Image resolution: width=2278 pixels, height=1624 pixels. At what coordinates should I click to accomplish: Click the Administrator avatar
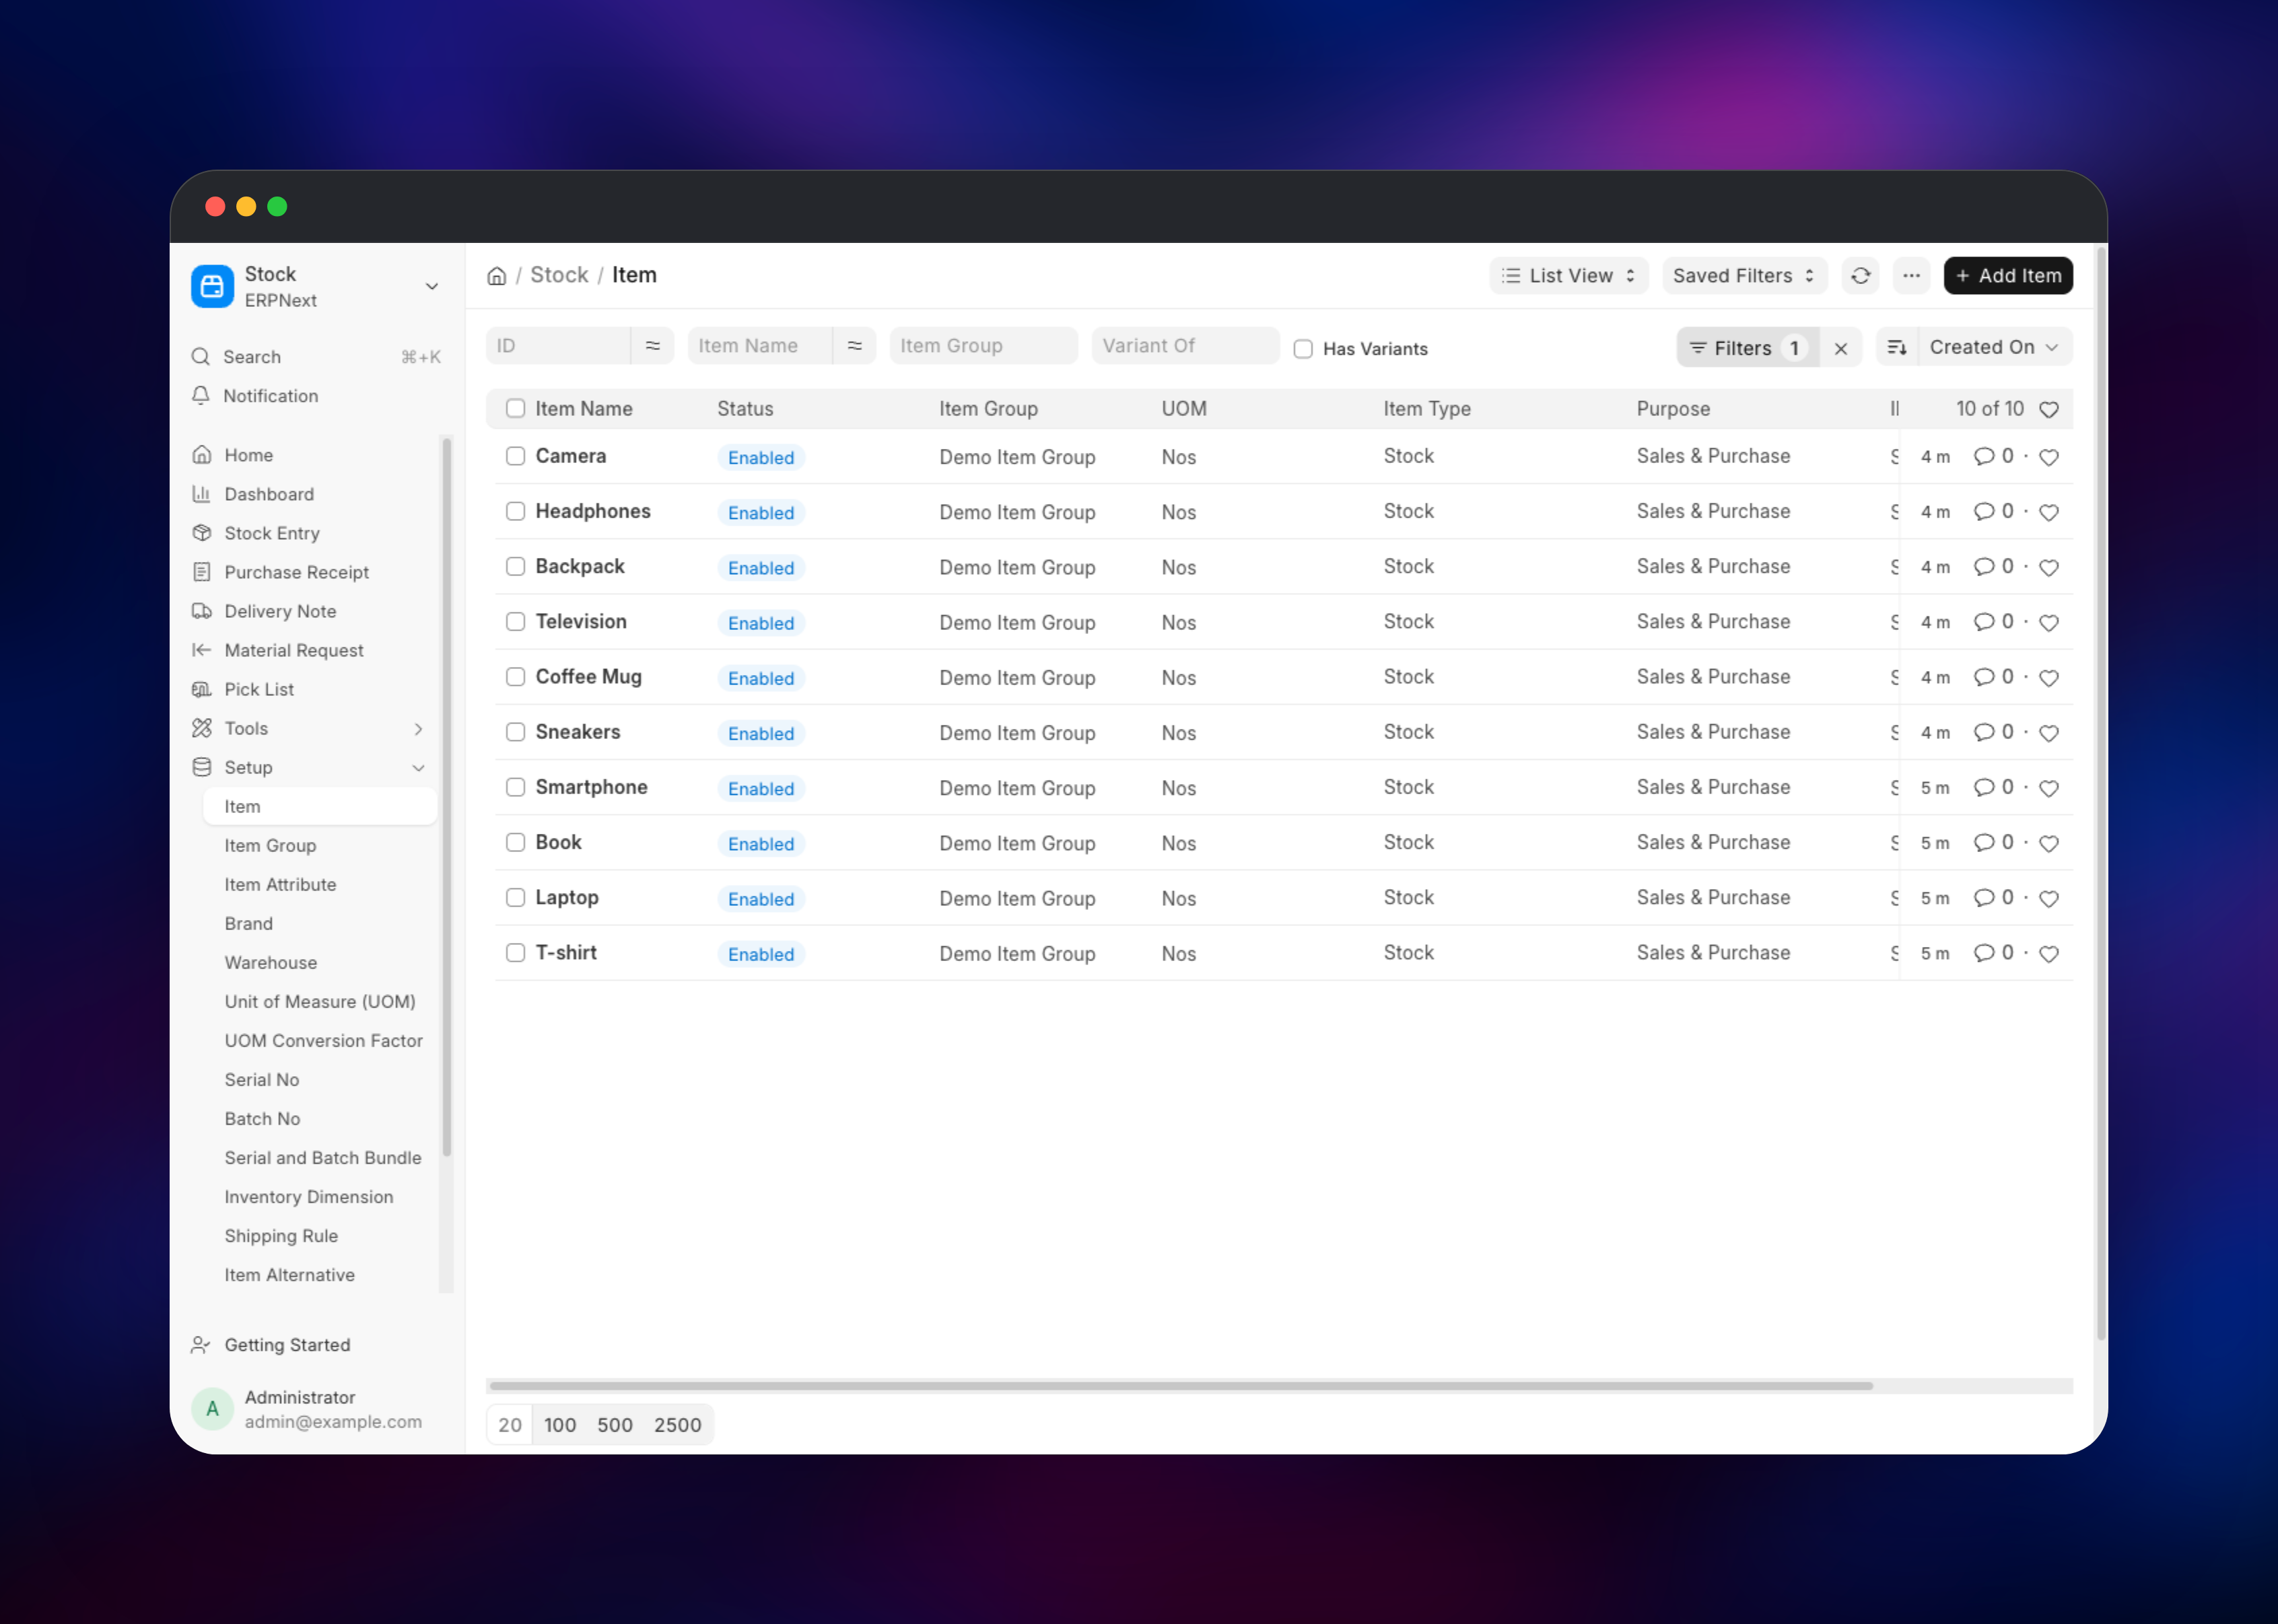[212, 1409]
